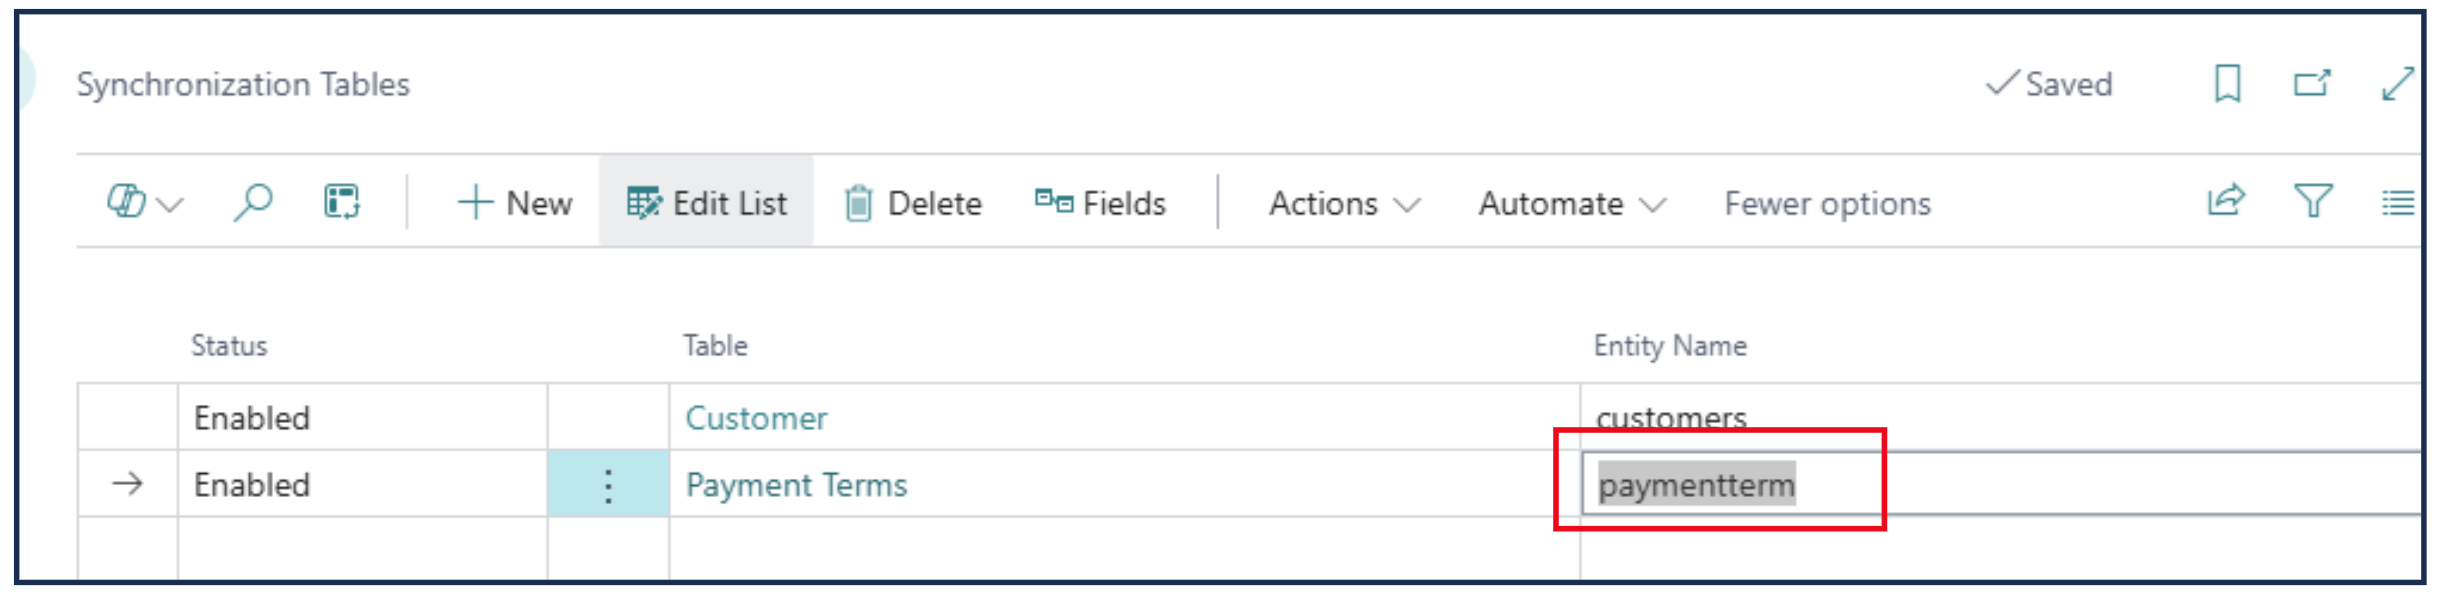The height and width of the screenshot is (600, 2442).
Task: Open the Customer table link
Action: click(756, 418)
